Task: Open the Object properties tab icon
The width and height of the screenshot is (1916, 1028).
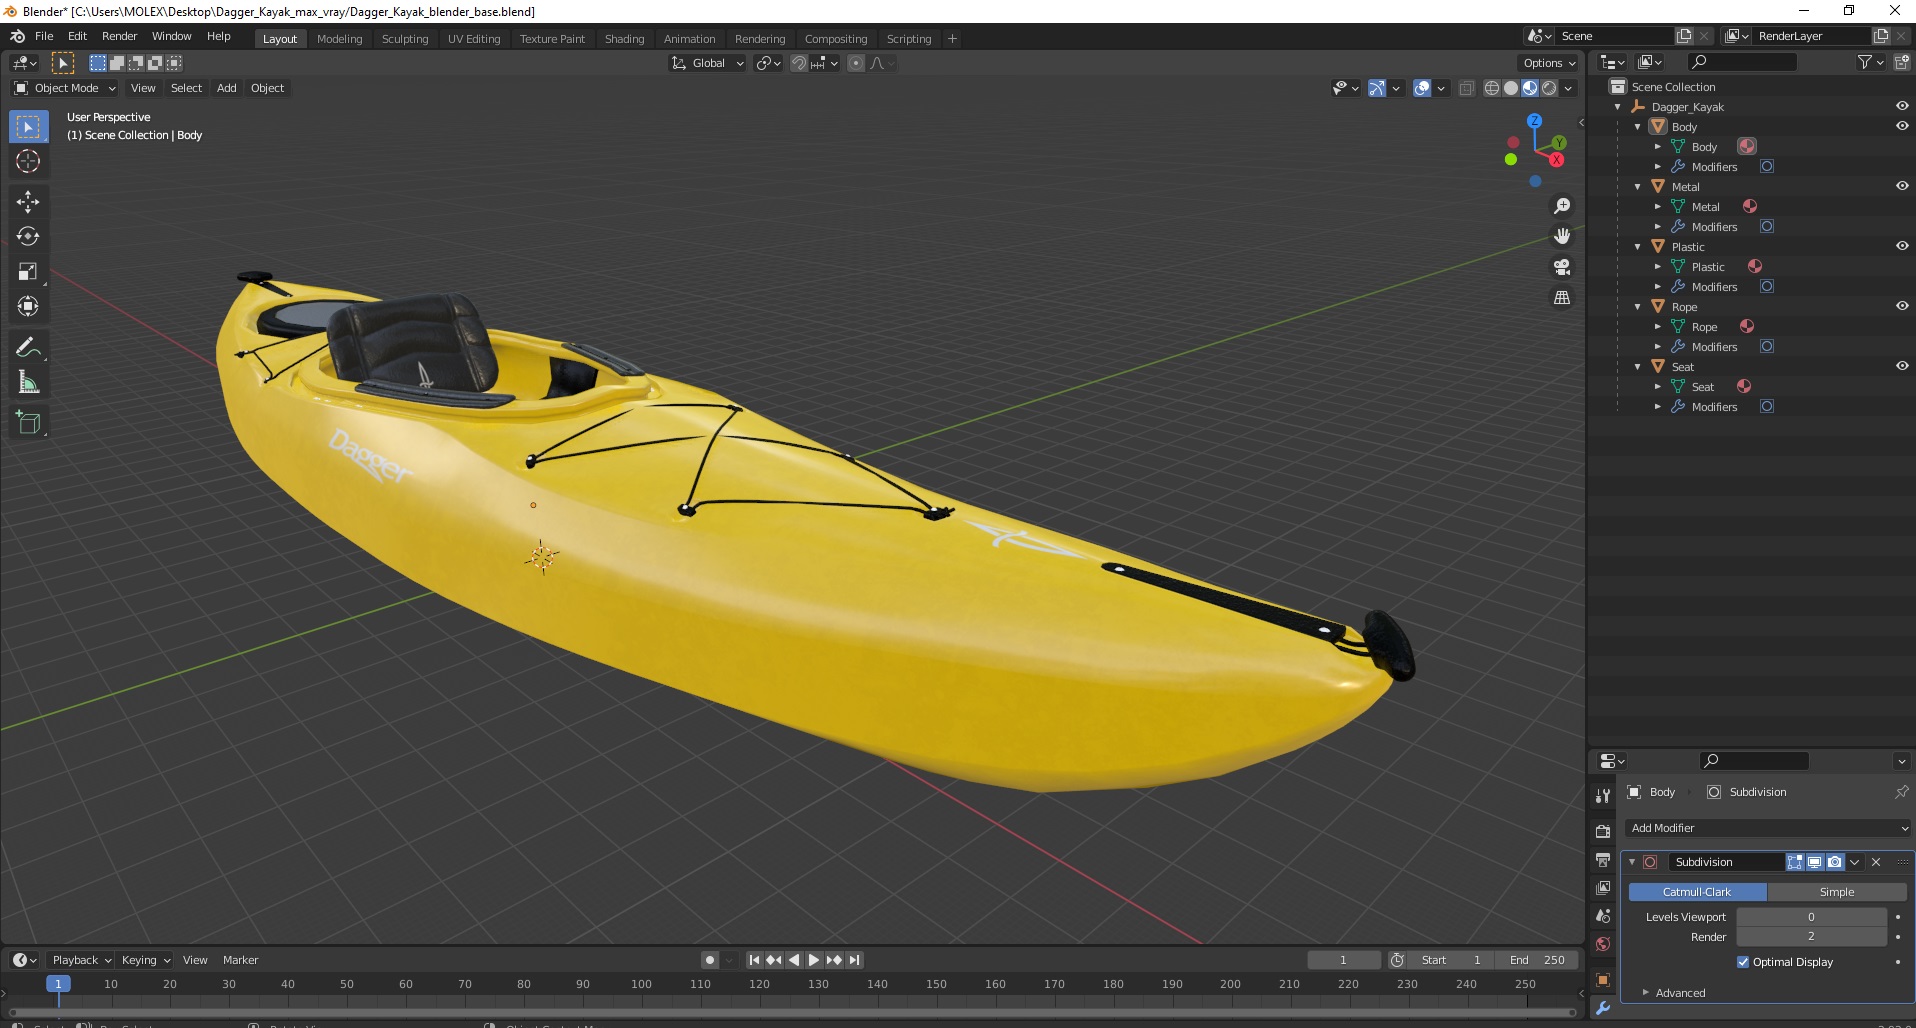Action: (x=1603, y=980)
